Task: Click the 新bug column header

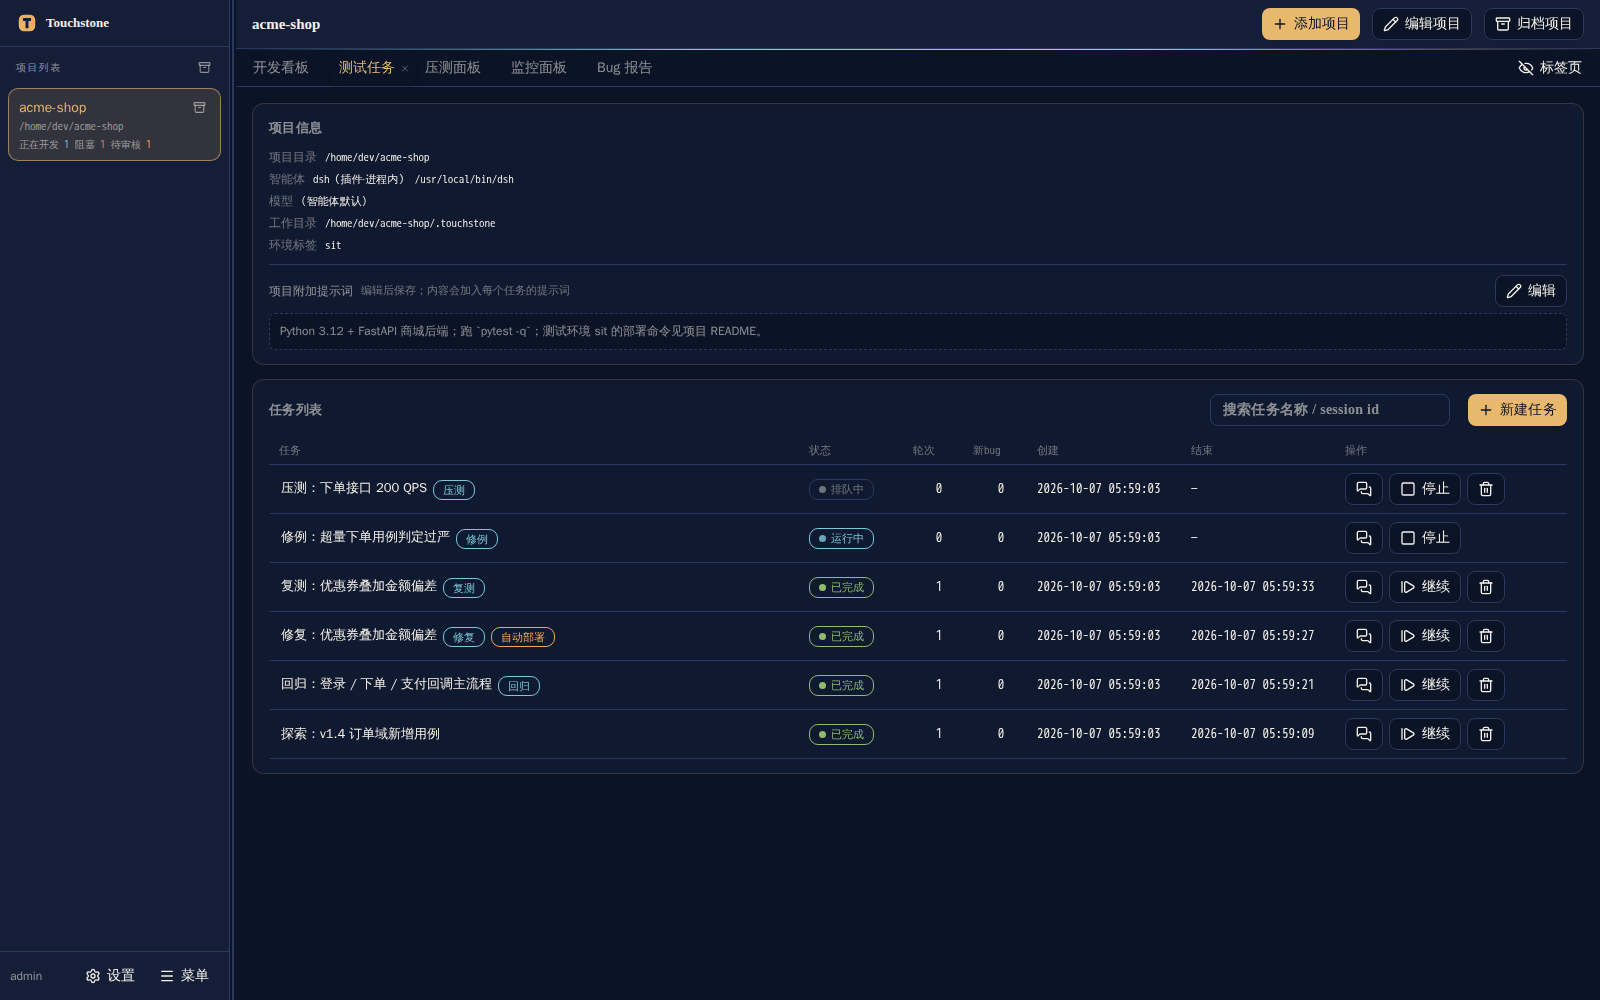Action: tap(987, 451)
